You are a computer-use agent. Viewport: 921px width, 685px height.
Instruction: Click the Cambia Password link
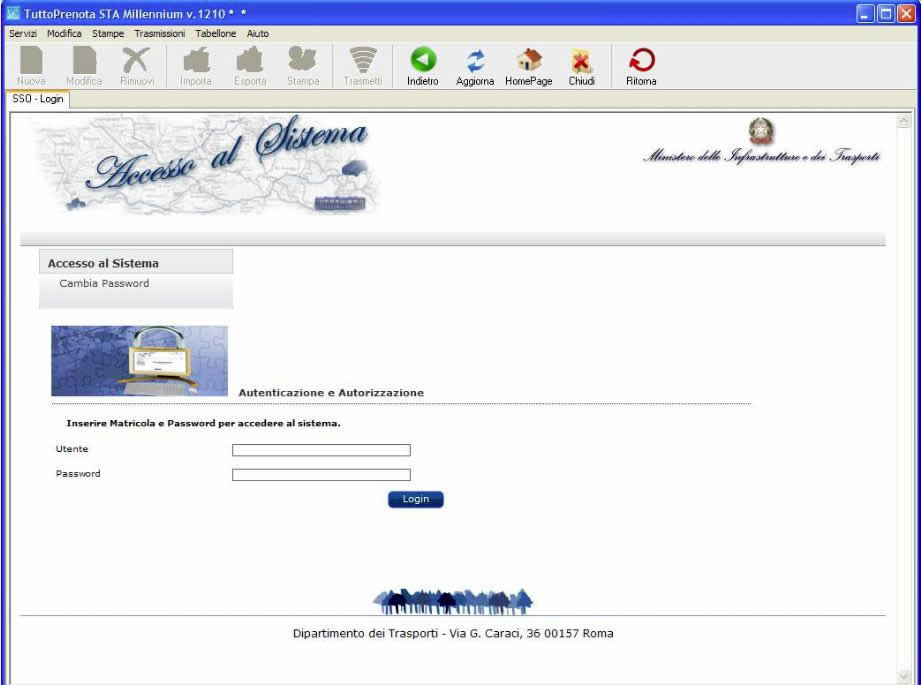point(104,283)
